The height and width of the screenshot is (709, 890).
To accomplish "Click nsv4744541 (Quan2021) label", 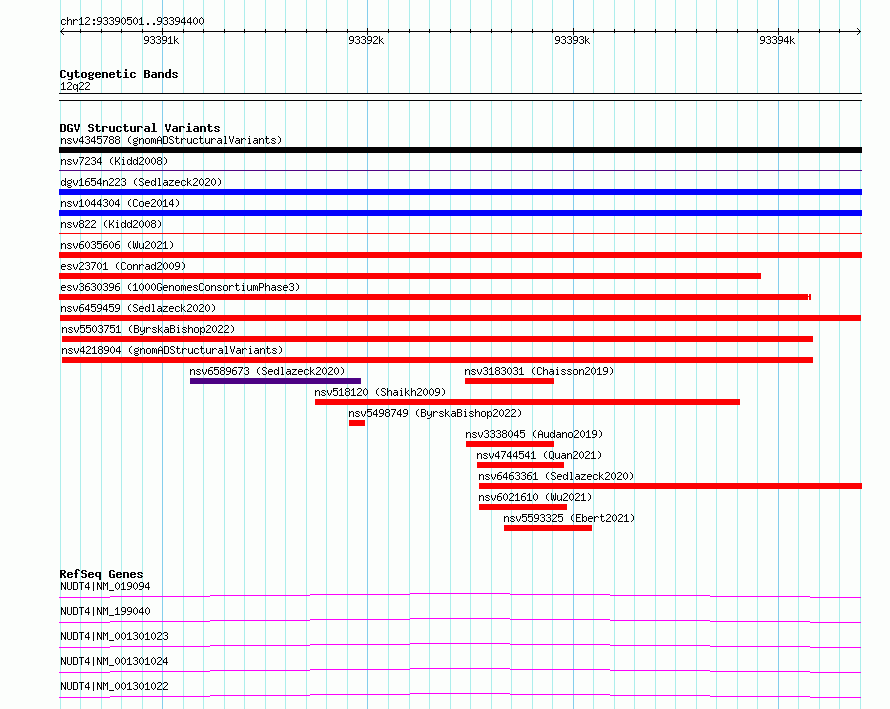I will tap(539, 455).
